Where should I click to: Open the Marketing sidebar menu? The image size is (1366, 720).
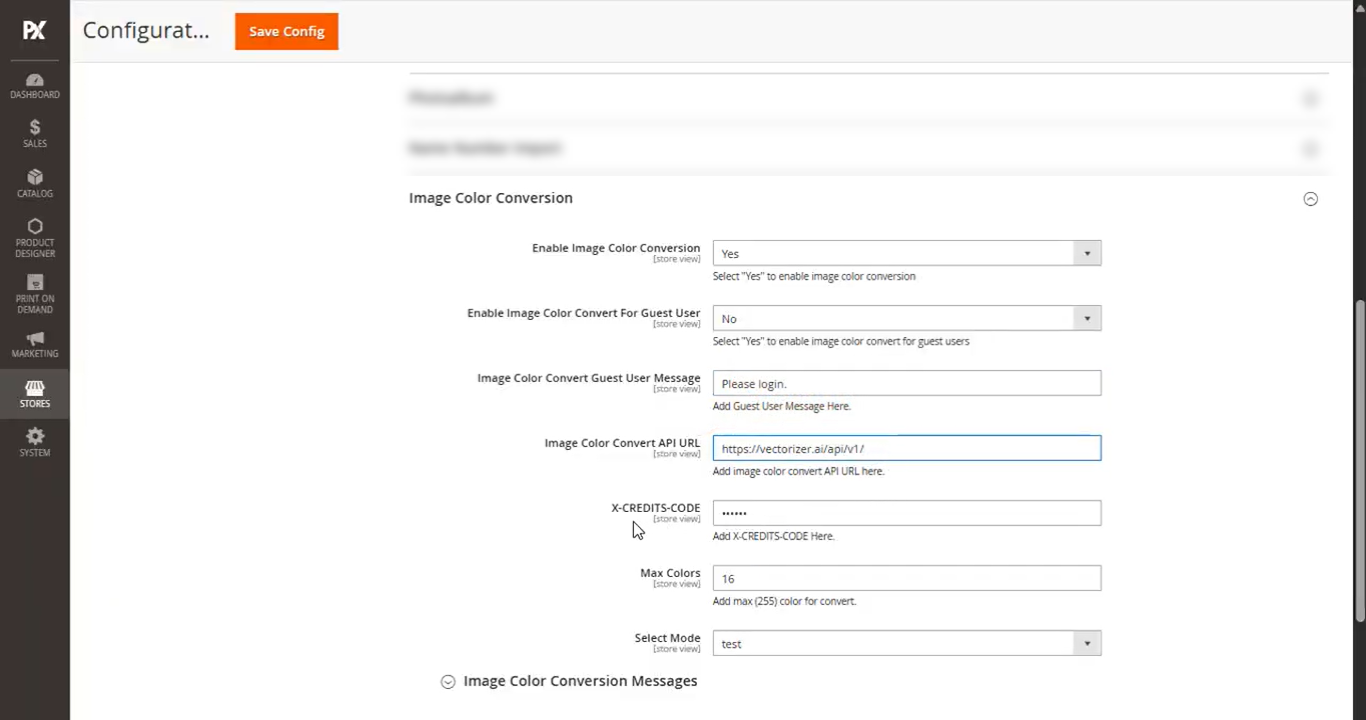[34, 345]
